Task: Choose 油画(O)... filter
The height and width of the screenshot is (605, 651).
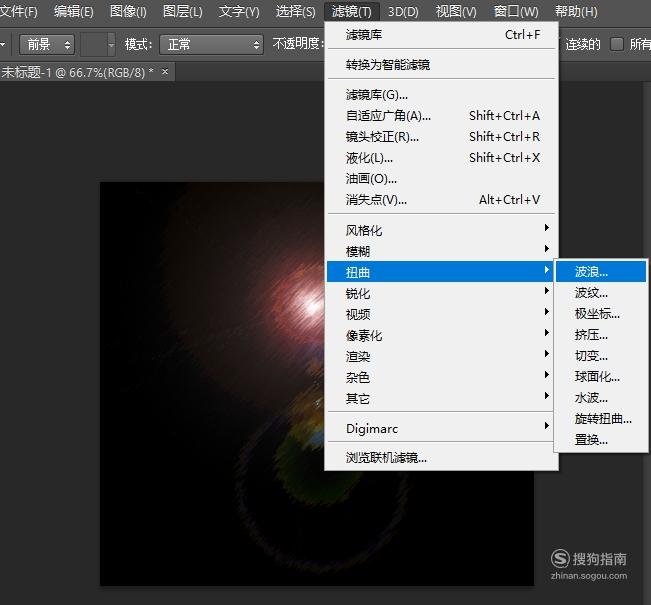Action: pos(442,179)
